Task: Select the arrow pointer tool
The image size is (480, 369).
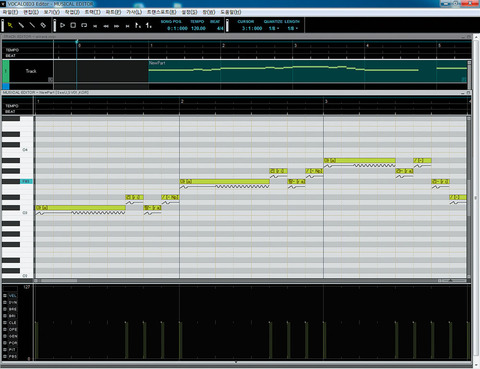Action: tap(10, 25)
